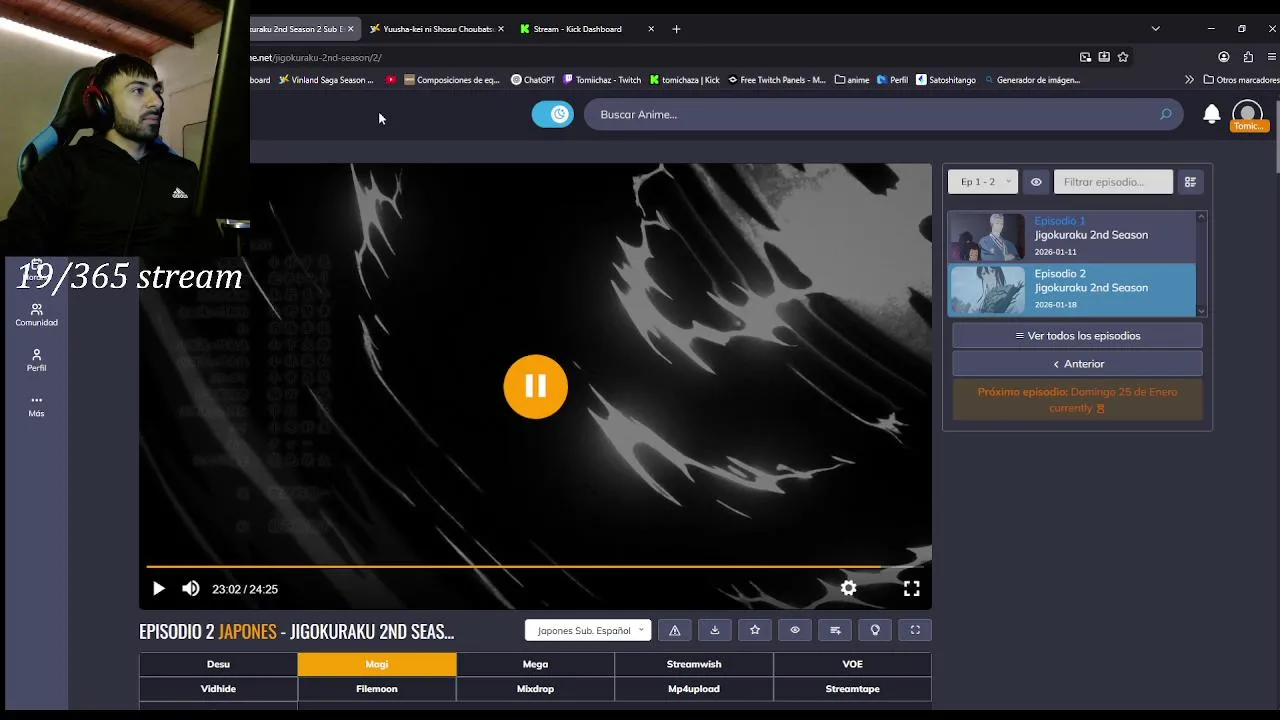Open the Free Twitch Panels bookmark
1280x720 pixels.
[x=777, y=80]
